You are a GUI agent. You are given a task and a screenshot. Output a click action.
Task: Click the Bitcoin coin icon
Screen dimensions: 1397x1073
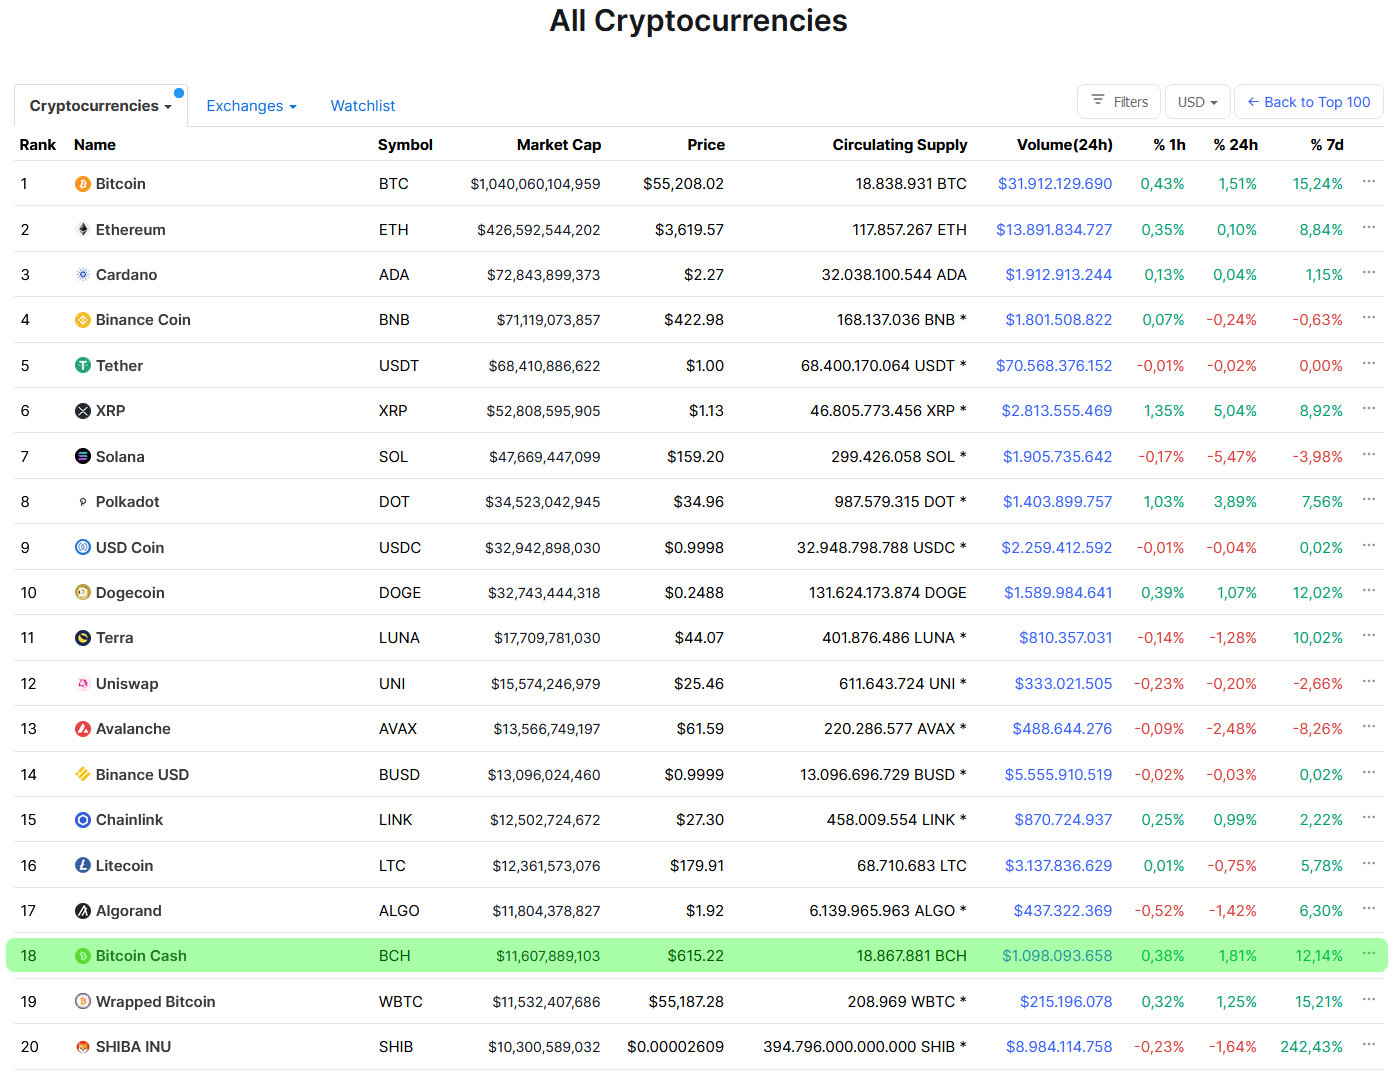tap(83, 184)
